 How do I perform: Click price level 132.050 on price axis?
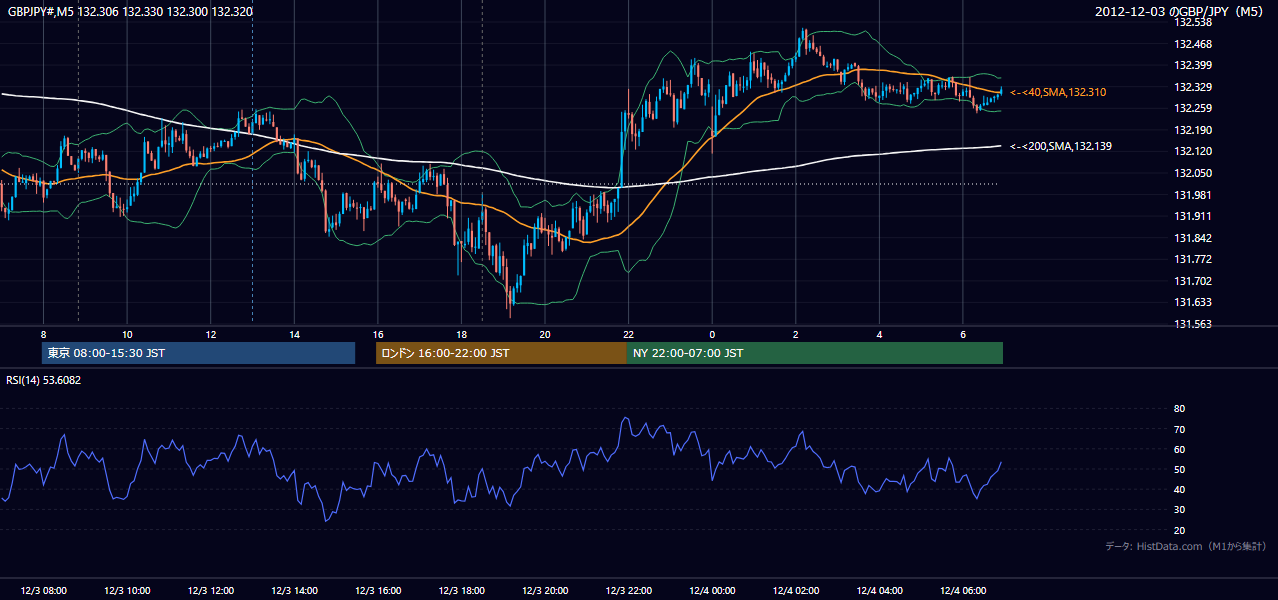click(1193, 173)
